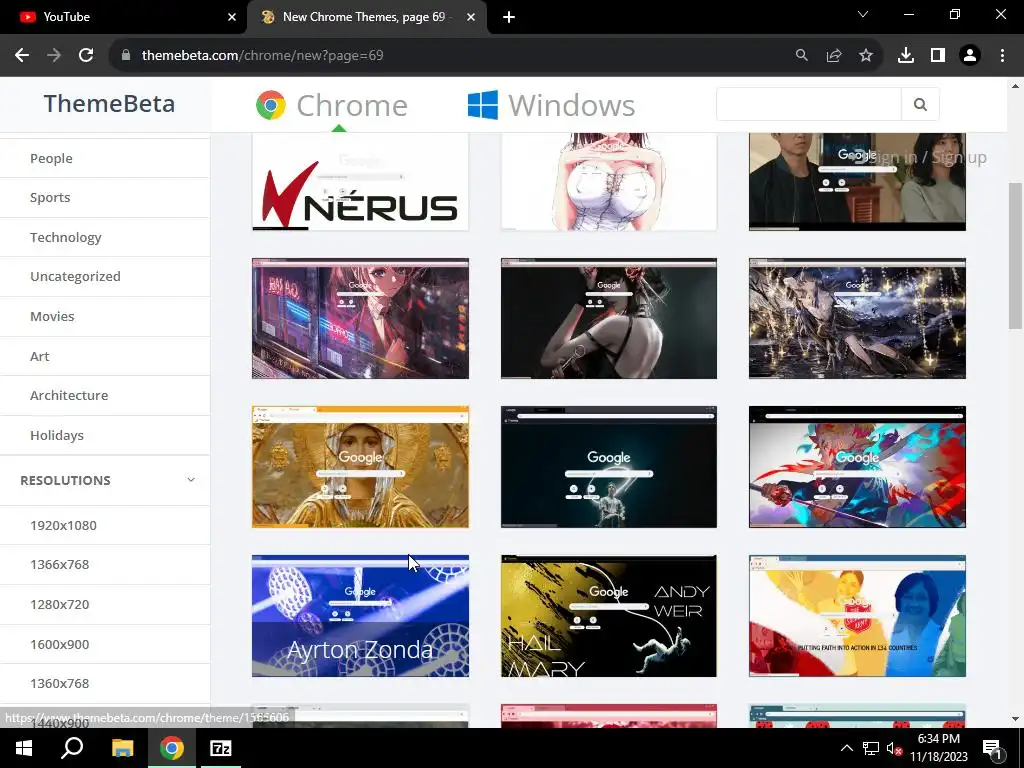Screen dimensions: 1024x768
Task: Click the muted volume tray icon
Action: pyautogui.click(x=894, y=748)
